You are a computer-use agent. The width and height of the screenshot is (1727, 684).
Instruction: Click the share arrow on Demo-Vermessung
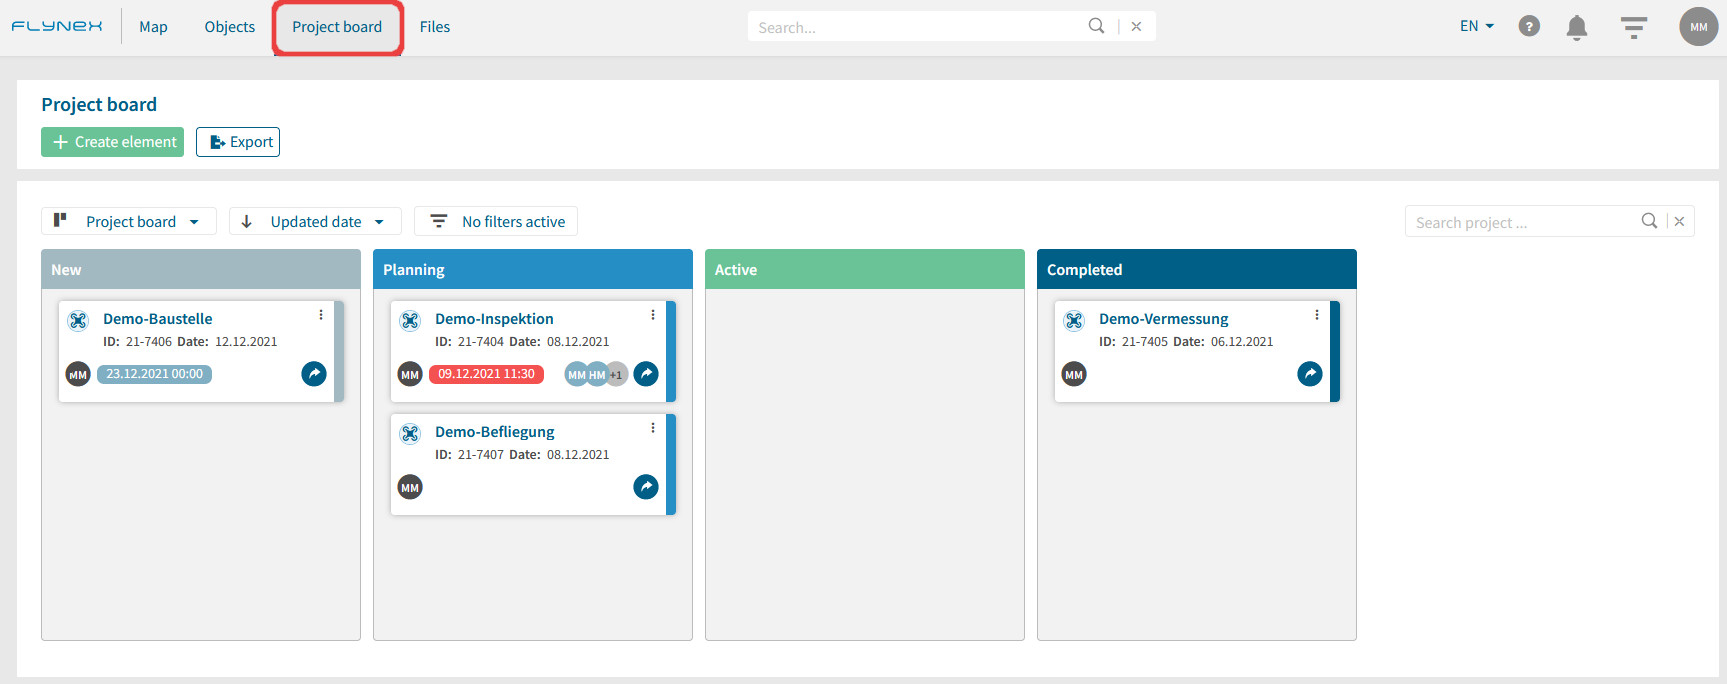point(1310,374)
